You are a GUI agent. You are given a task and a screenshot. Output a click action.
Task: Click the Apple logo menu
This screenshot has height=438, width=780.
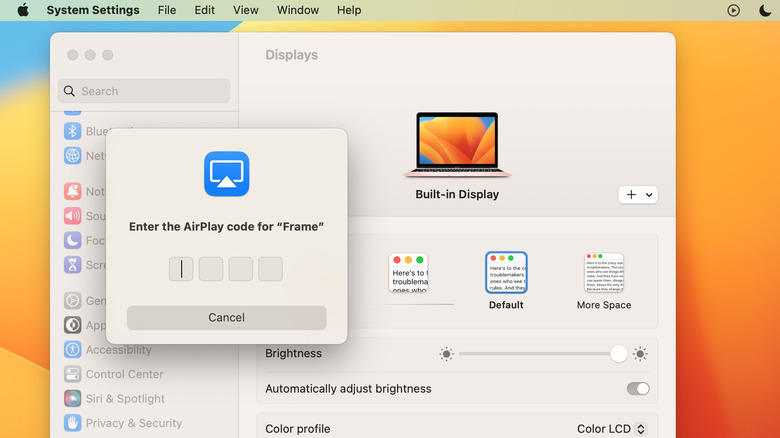coord(23,10)
